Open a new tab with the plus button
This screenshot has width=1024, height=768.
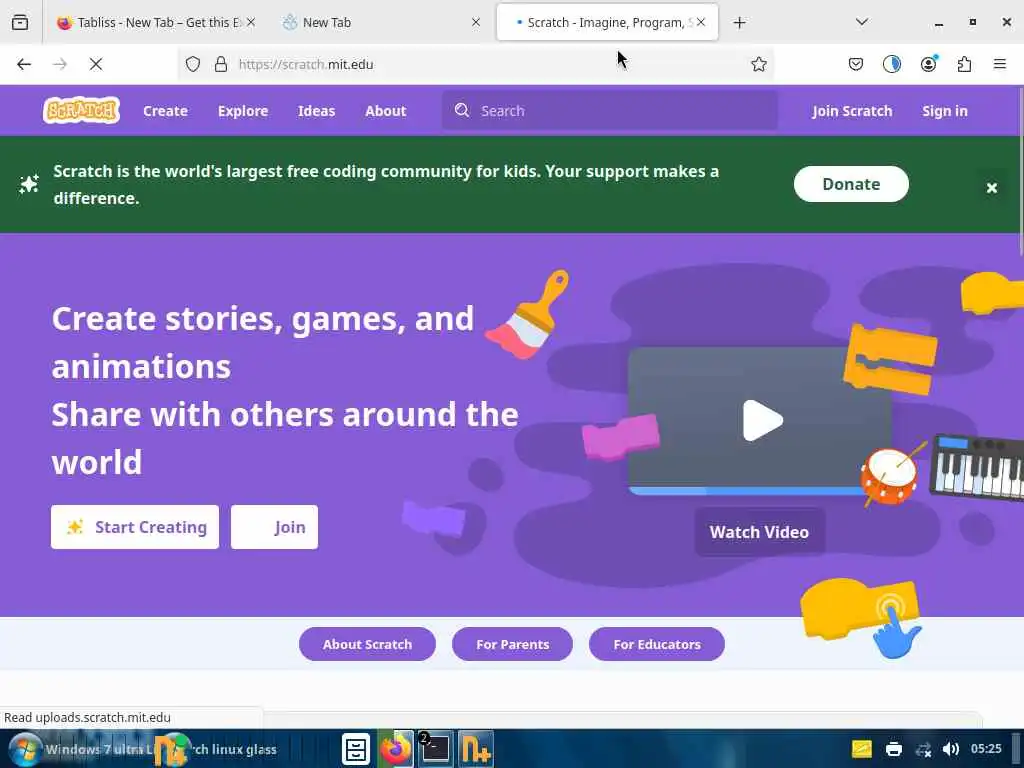click(739, 23)
